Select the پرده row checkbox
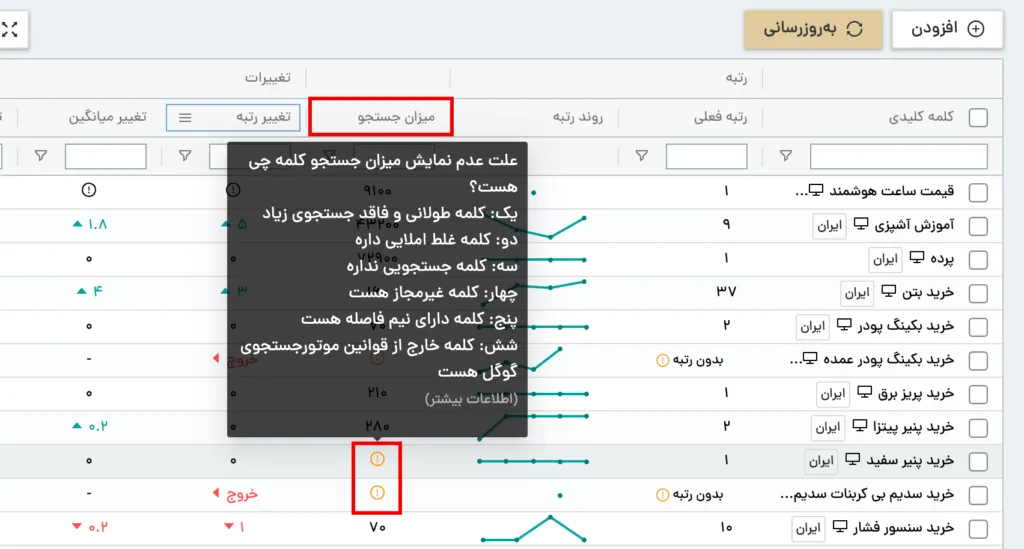Screen dimensions: 1024x549 click(x=978, y=259)
